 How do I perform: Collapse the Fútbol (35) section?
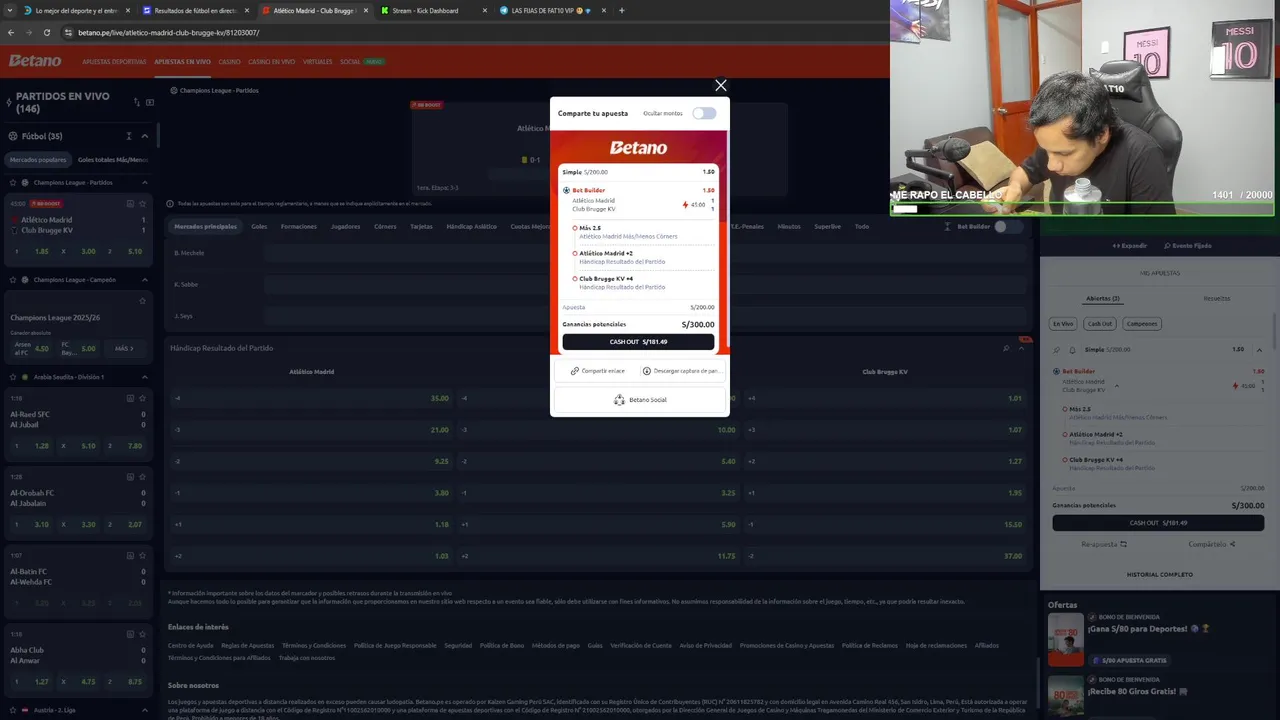click(x=144, y=136)
